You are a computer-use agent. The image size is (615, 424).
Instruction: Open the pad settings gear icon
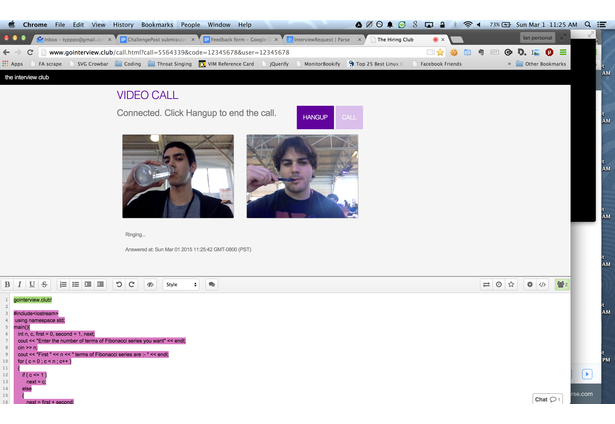[529, 284]
